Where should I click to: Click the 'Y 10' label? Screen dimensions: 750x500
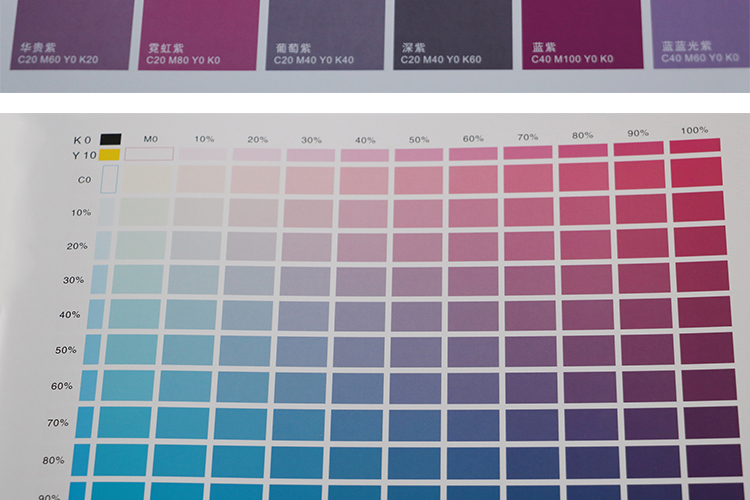click(84, 155)
